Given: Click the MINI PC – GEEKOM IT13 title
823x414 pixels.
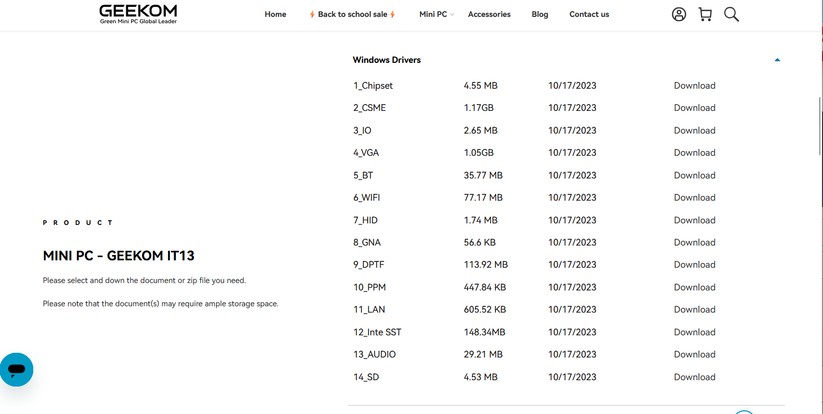Looking at the screenshot, I should (x=119, y=256).
